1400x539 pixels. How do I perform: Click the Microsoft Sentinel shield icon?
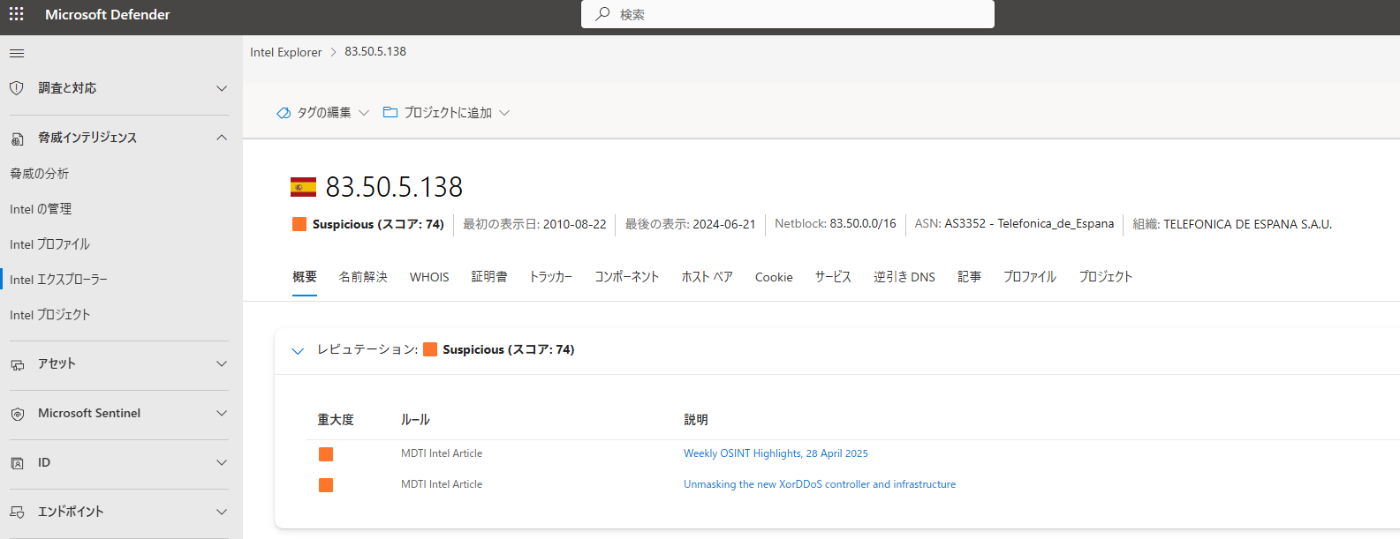pyautogui.click(x=16, y=414)
